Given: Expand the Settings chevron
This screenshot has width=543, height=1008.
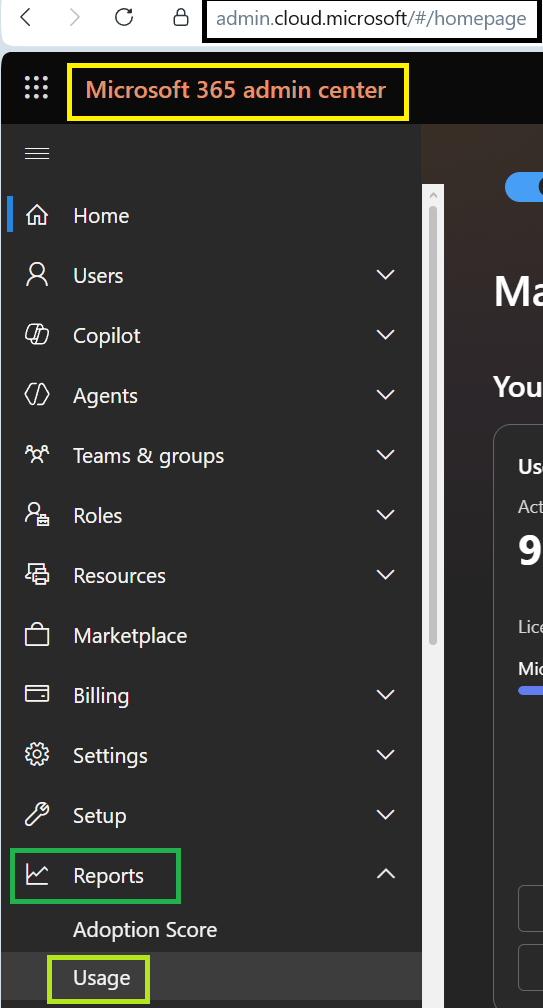Looking at the screenshot, I should click(386, 755).
